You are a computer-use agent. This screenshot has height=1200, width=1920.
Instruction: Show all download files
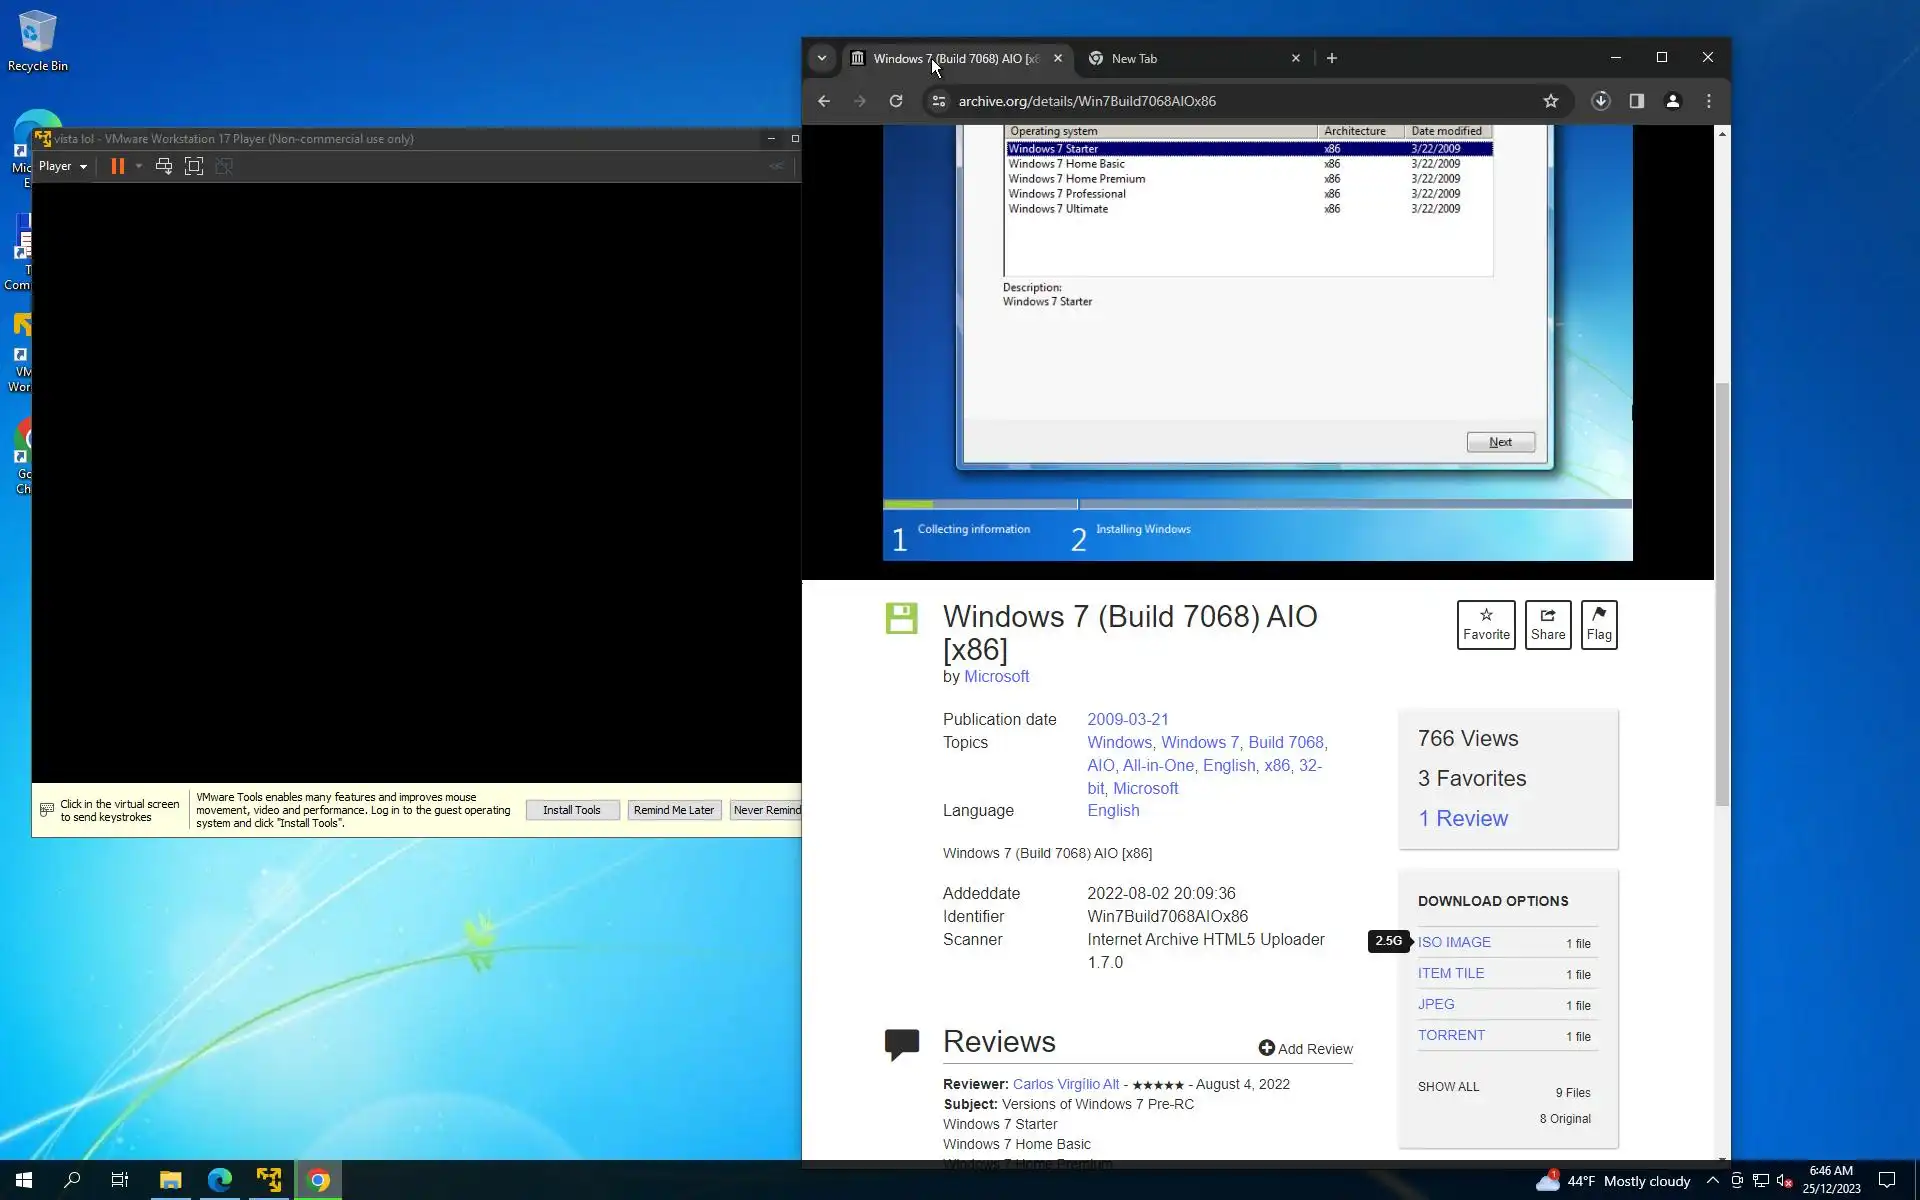pyautogui.click(x=1447, y=1087)
